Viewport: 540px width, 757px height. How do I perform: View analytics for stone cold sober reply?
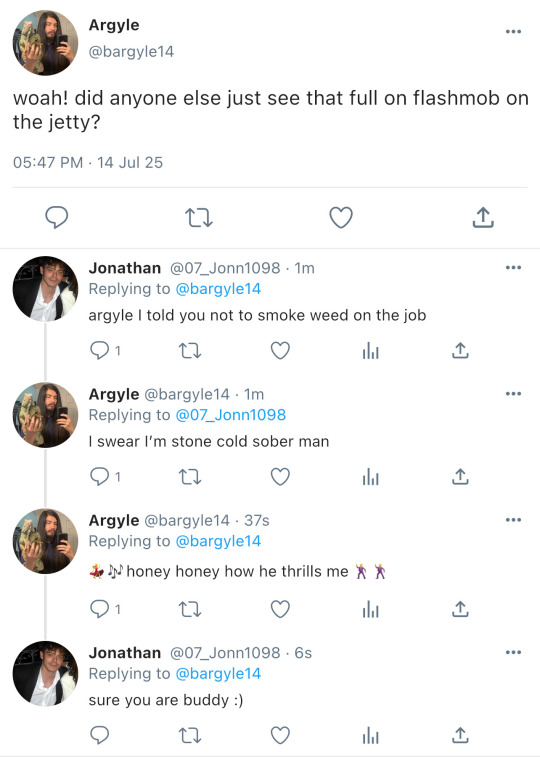click(370, 477)
